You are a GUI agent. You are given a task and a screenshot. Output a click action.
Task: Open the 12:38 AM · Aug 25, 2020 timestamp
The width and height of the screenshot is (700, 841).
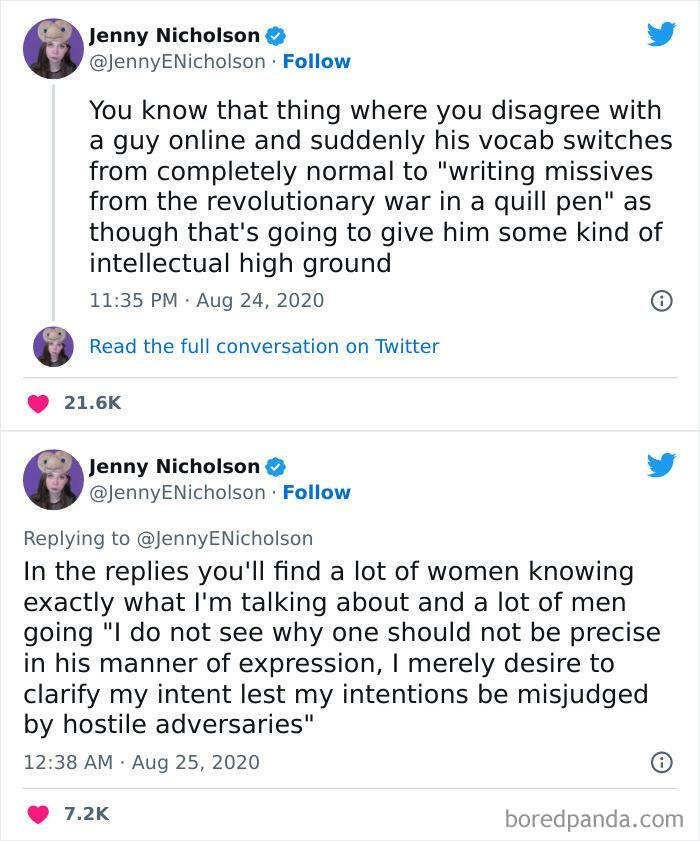(x=141, y=762)
